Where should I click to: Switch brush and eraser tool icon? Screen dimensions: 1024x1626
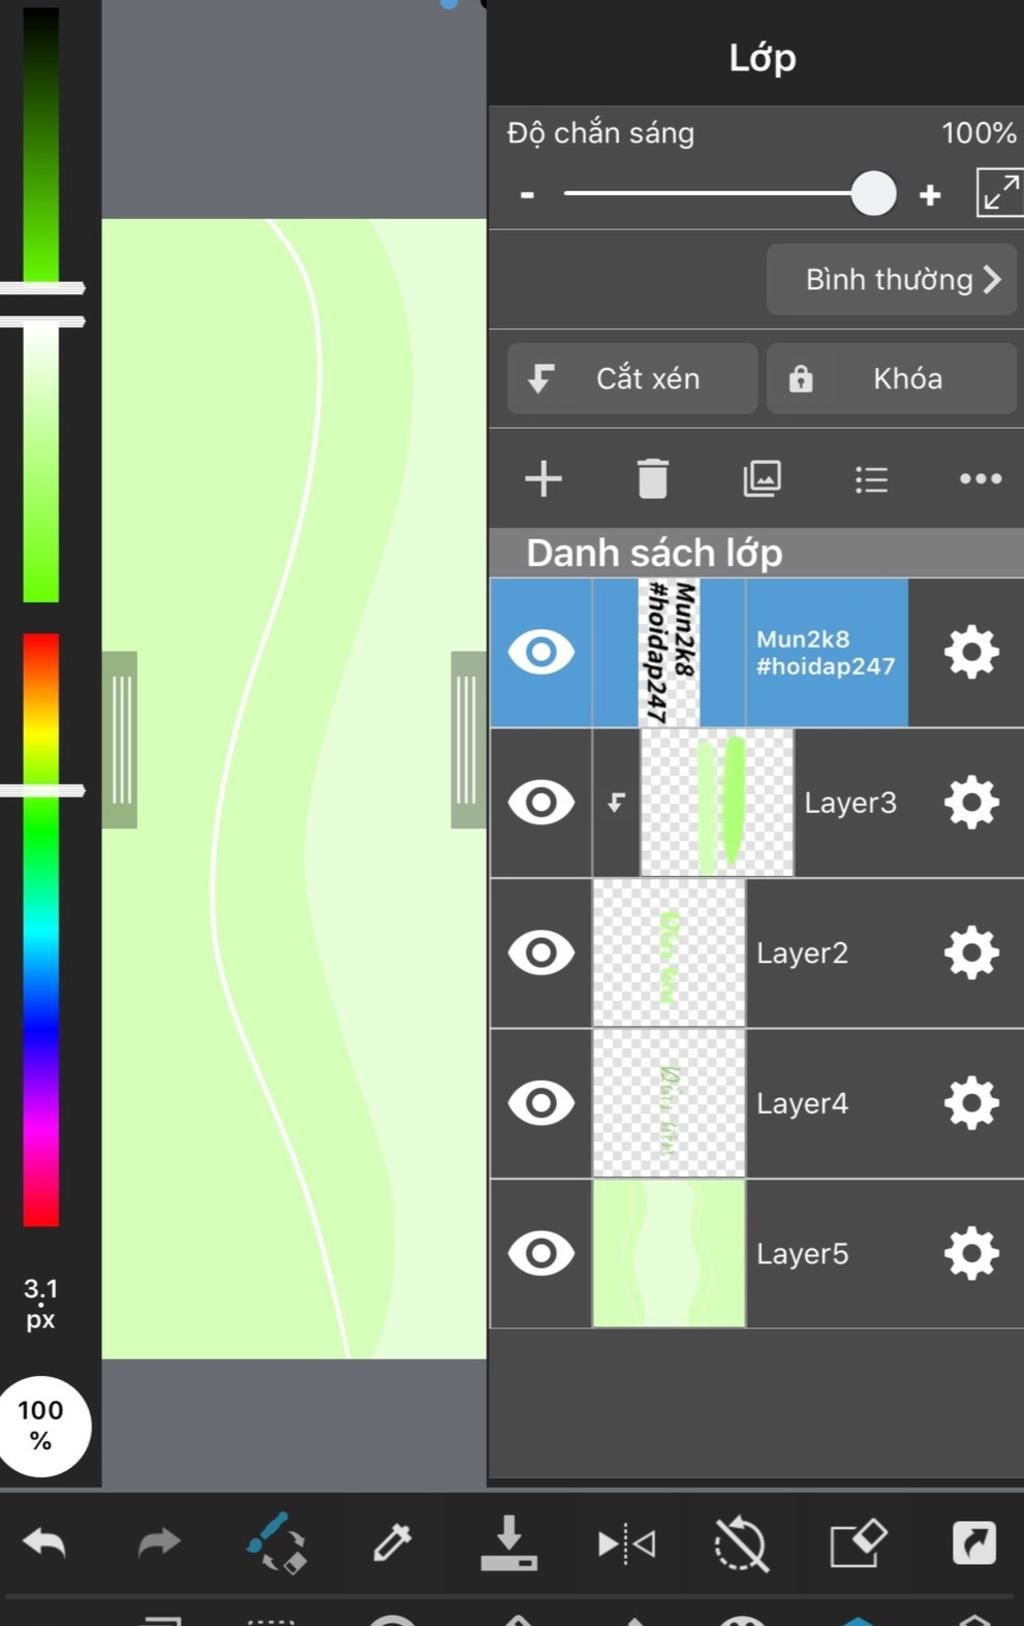(276, 1542)
